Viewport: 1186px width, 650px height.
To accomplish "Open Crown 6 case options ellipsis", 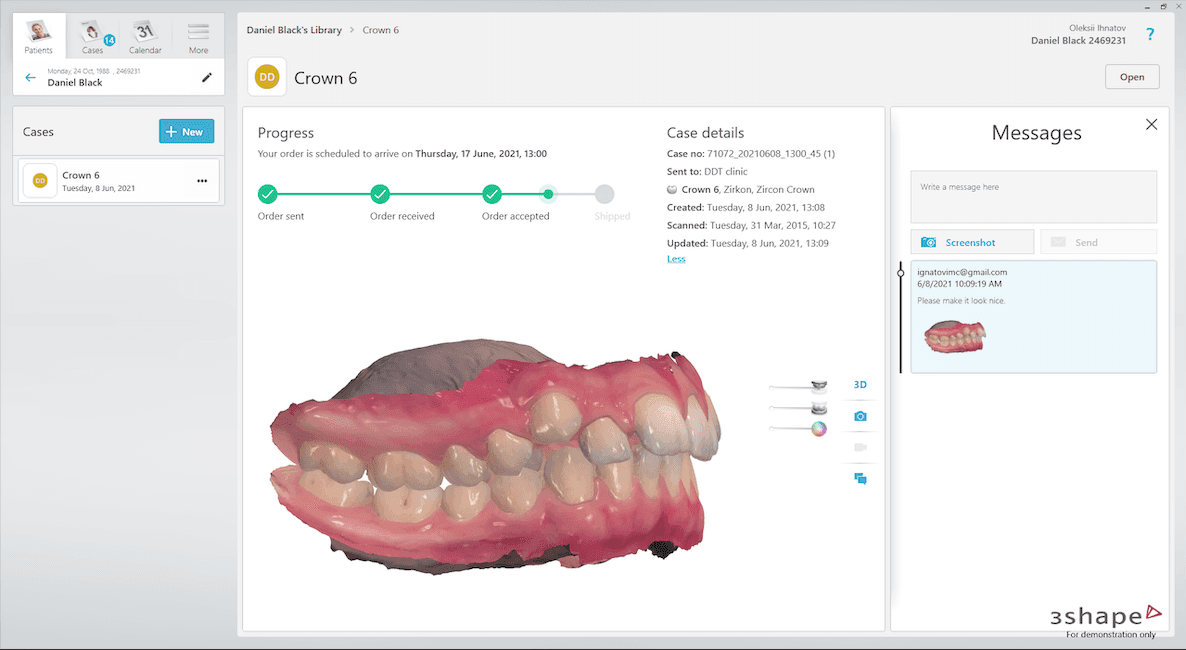I will [x=202, y=181].
